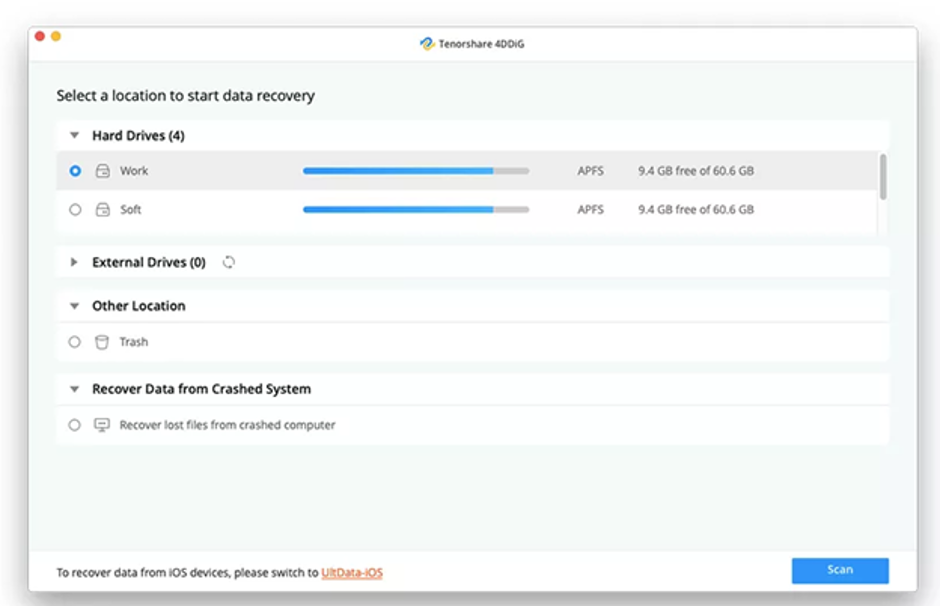Click 'Recover lost files from crashed computer' text
This screenshot has height=606, width=941.
(227, 425)
